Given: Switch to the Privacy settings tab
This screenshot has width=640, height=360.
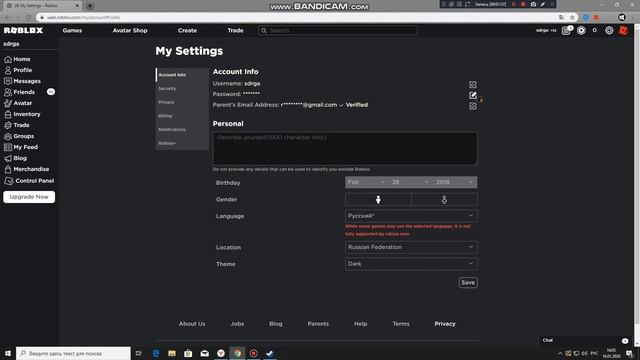Looking at the screenshot, I should click(182, 102).
